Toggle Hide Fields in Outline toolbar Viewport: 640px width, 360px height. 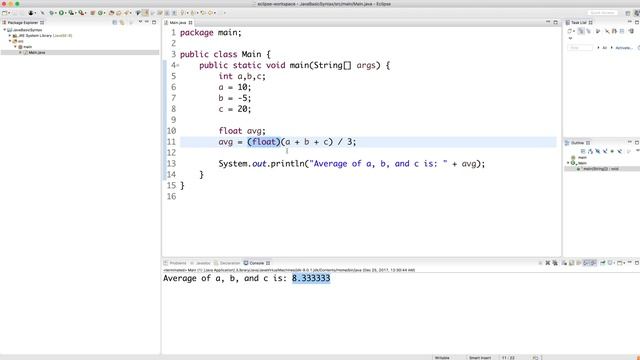598,151
